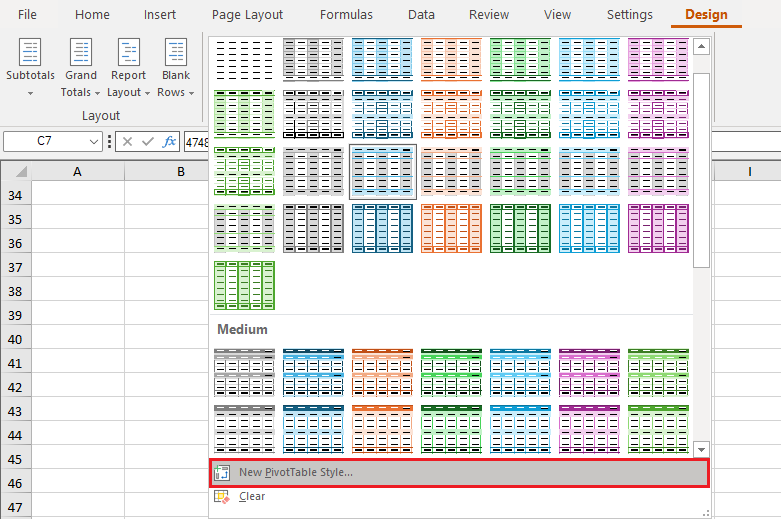The image size is (781, 519).
Task: Open the Formulas ribbon tab
Action: point(346,15)
